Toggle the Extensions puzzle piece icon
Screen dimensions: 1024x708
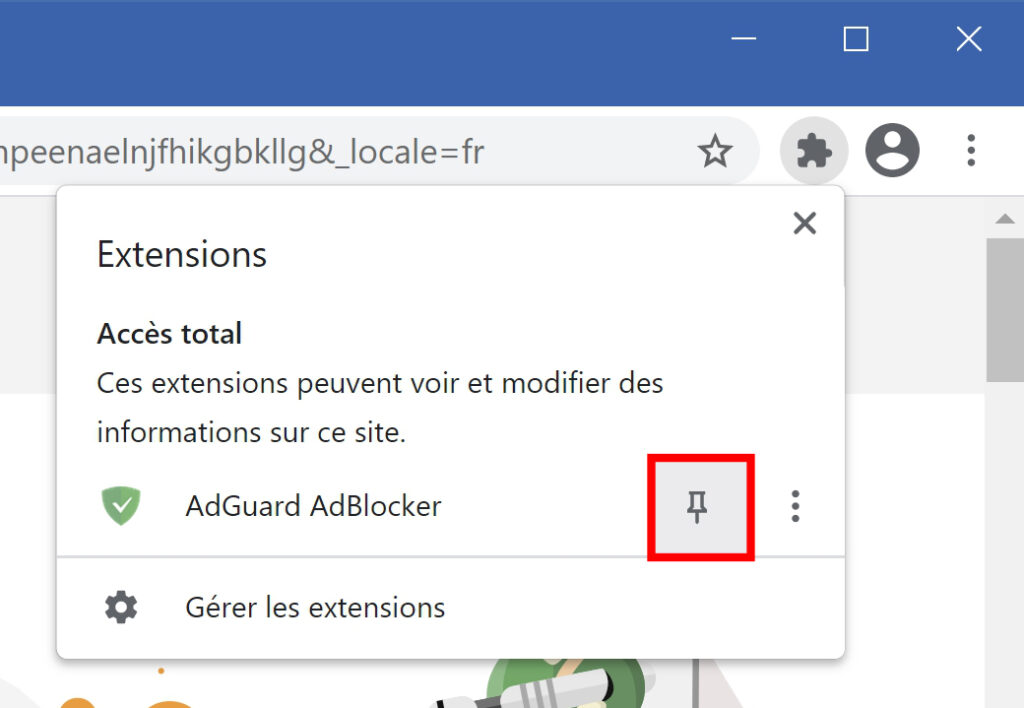click(x=814, y=151)
